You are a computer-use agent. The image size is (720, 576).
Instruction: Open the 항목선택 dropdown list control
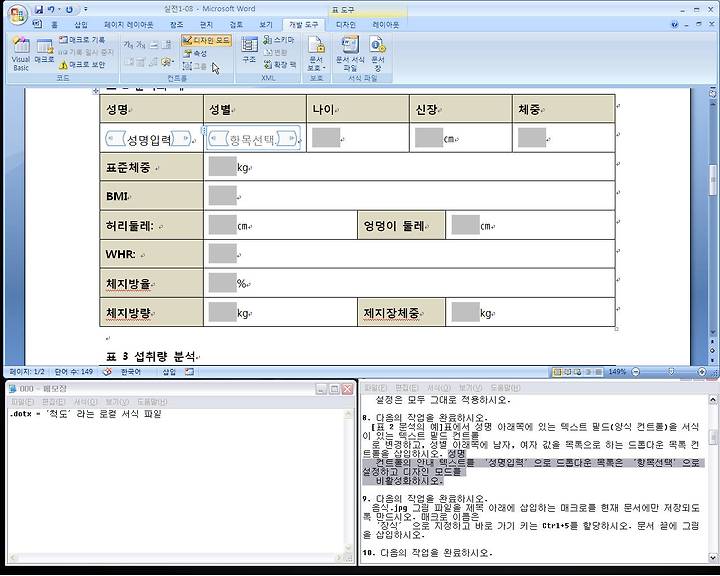[253, 138]
